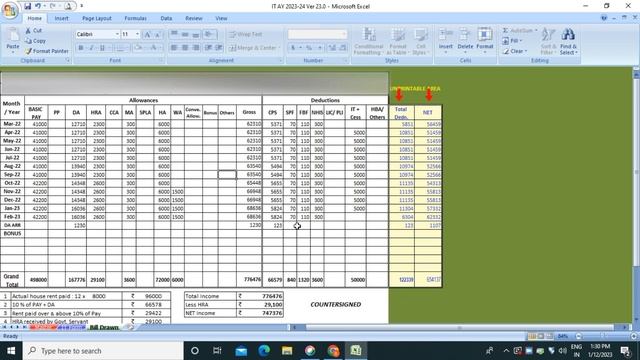Open the fill color picker

[x=145, y=48]
